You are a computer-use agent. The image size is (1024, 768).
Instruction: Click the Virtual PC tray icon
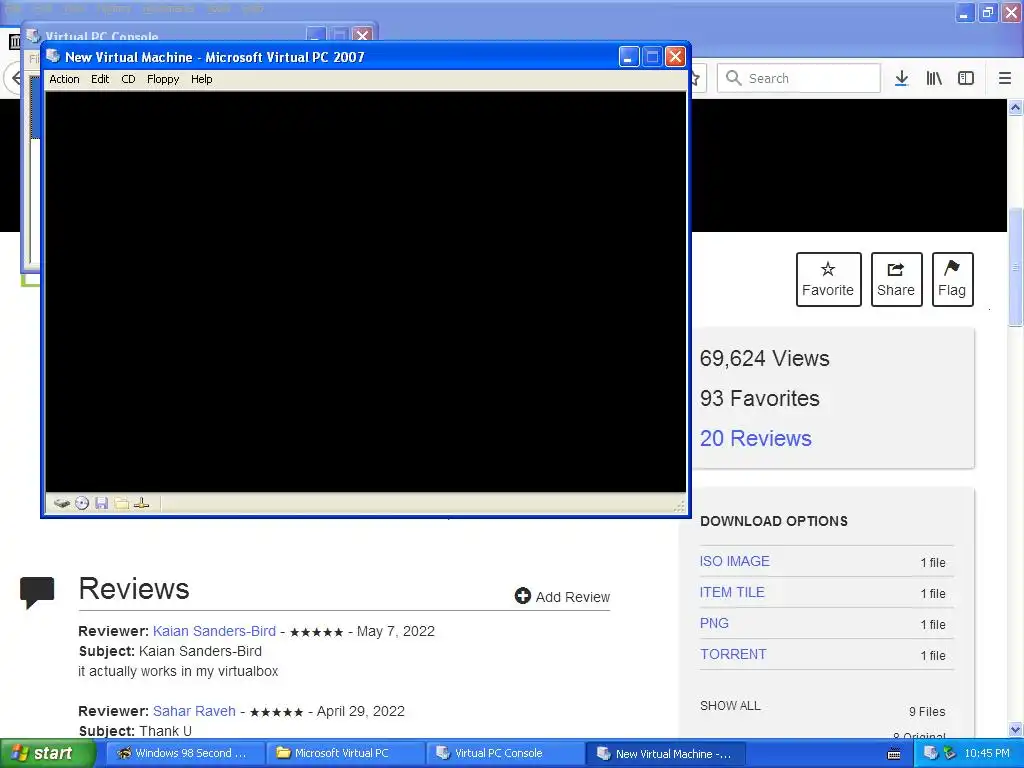click(x=931, y=753)
